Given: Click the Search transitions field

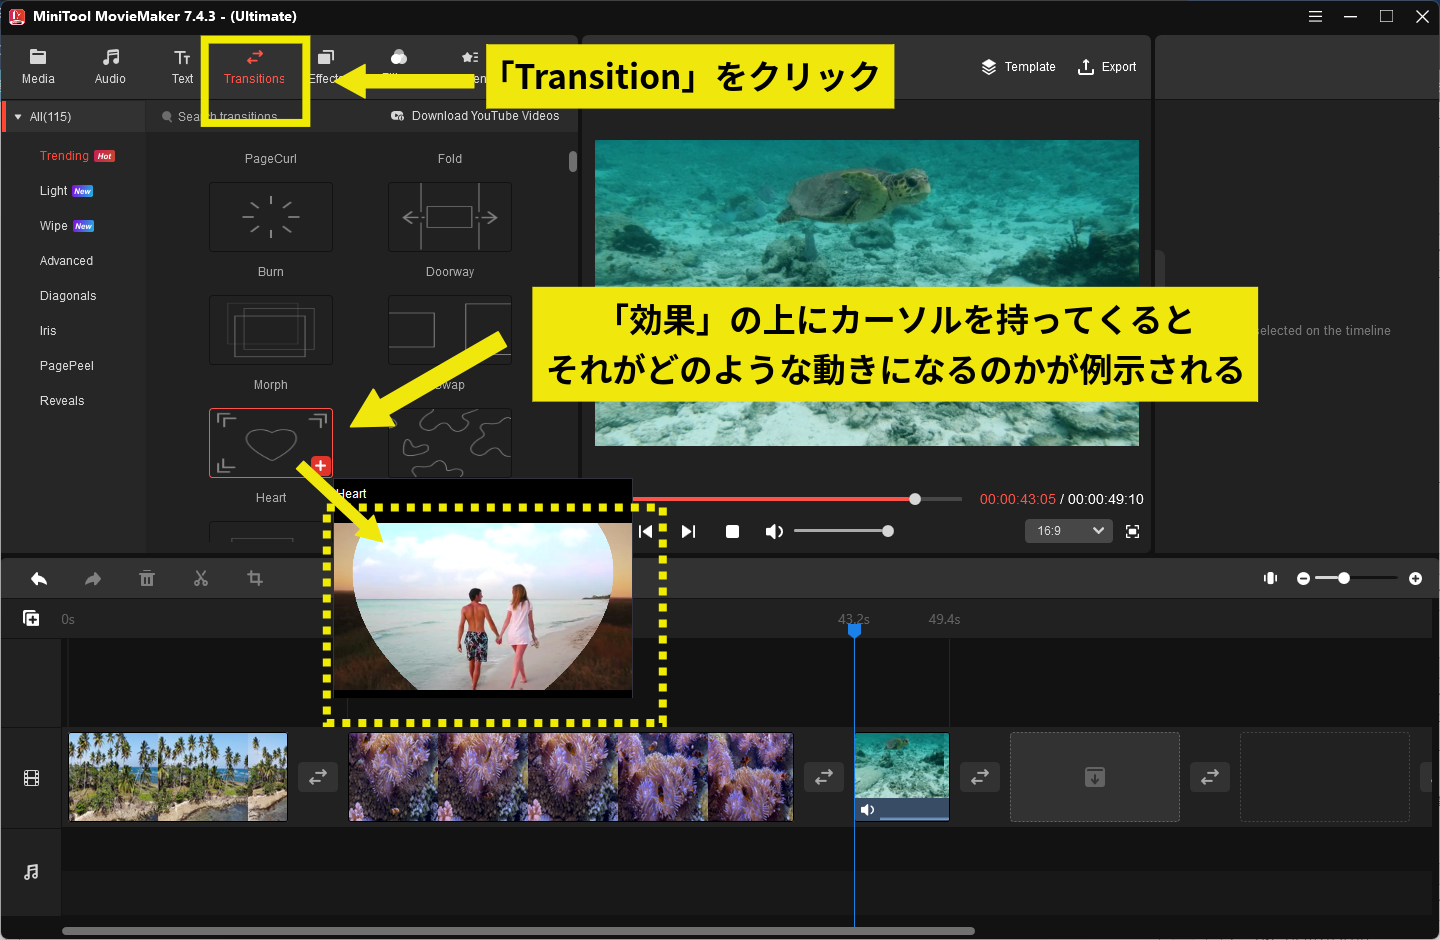Looking at the screenshot, I should (225, 117).
